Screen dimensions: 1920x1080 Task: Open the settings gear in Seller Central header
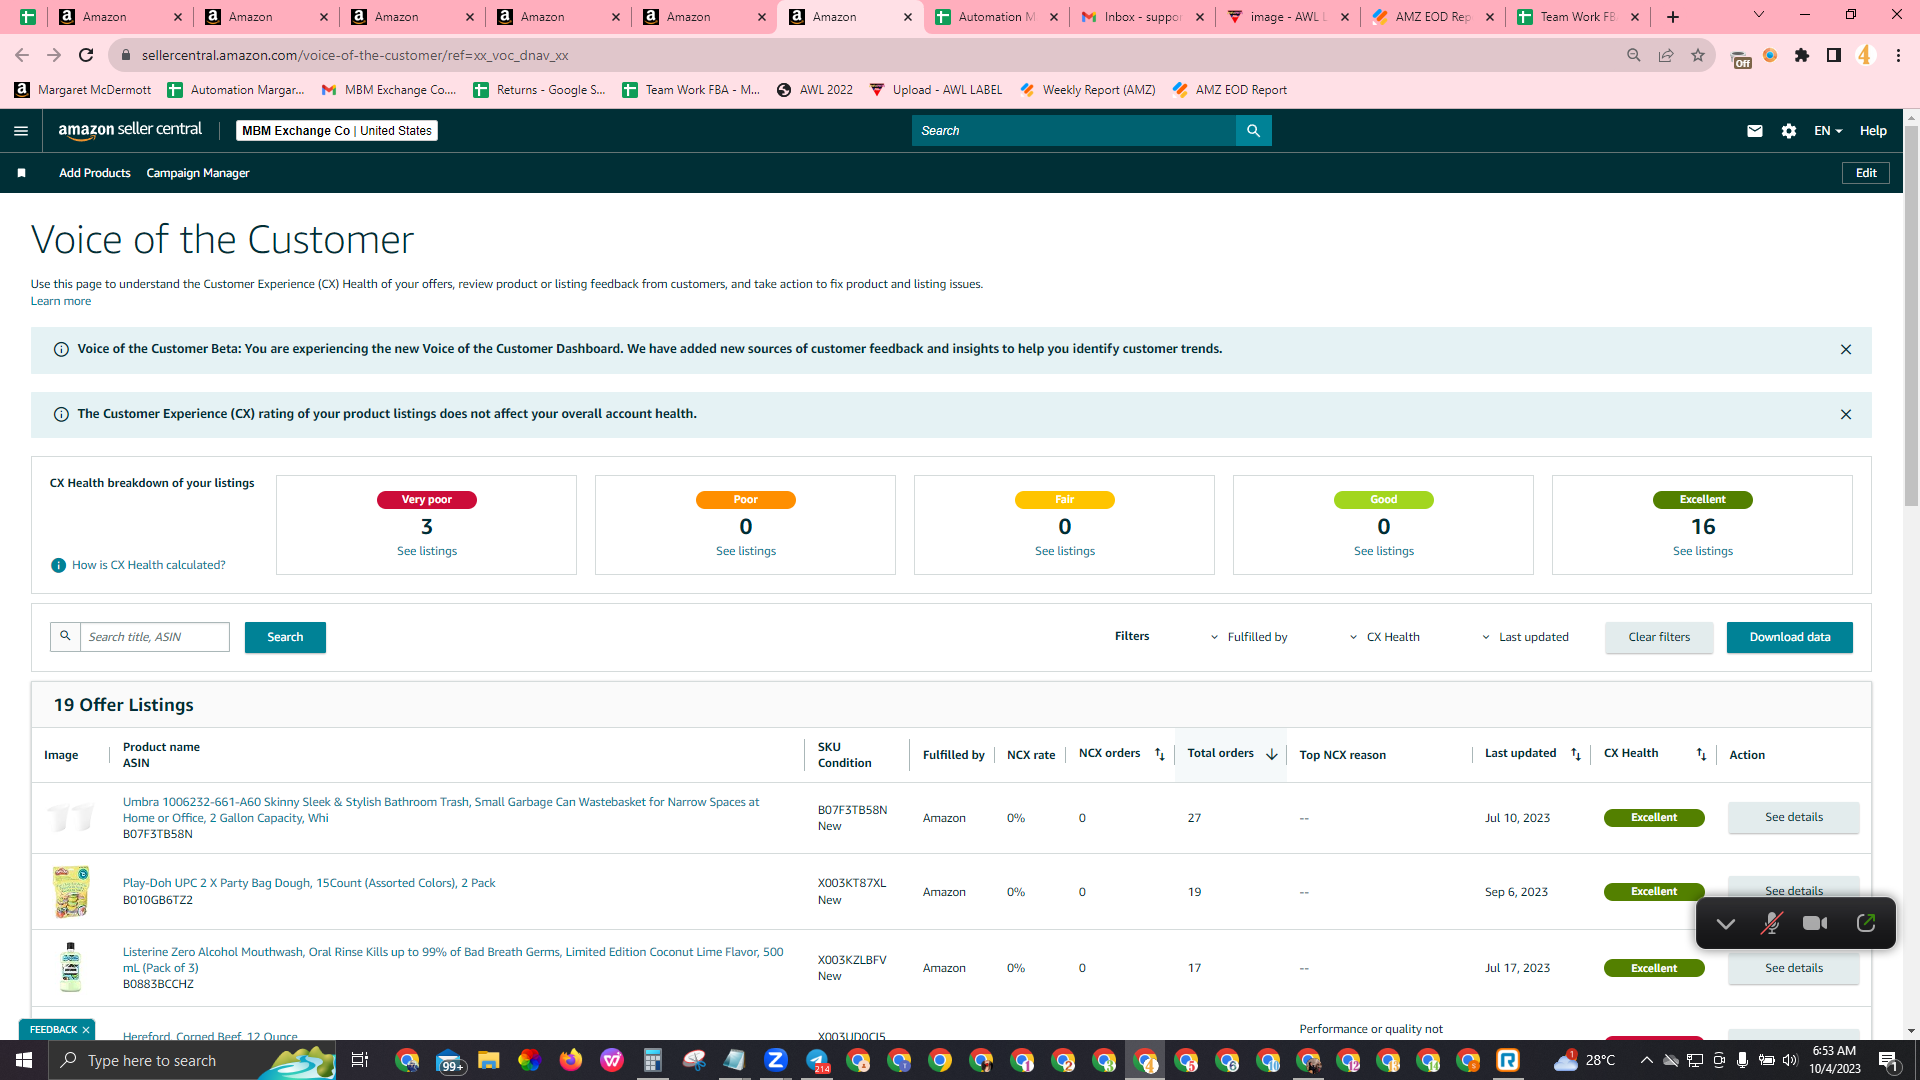coord(1789,131)
